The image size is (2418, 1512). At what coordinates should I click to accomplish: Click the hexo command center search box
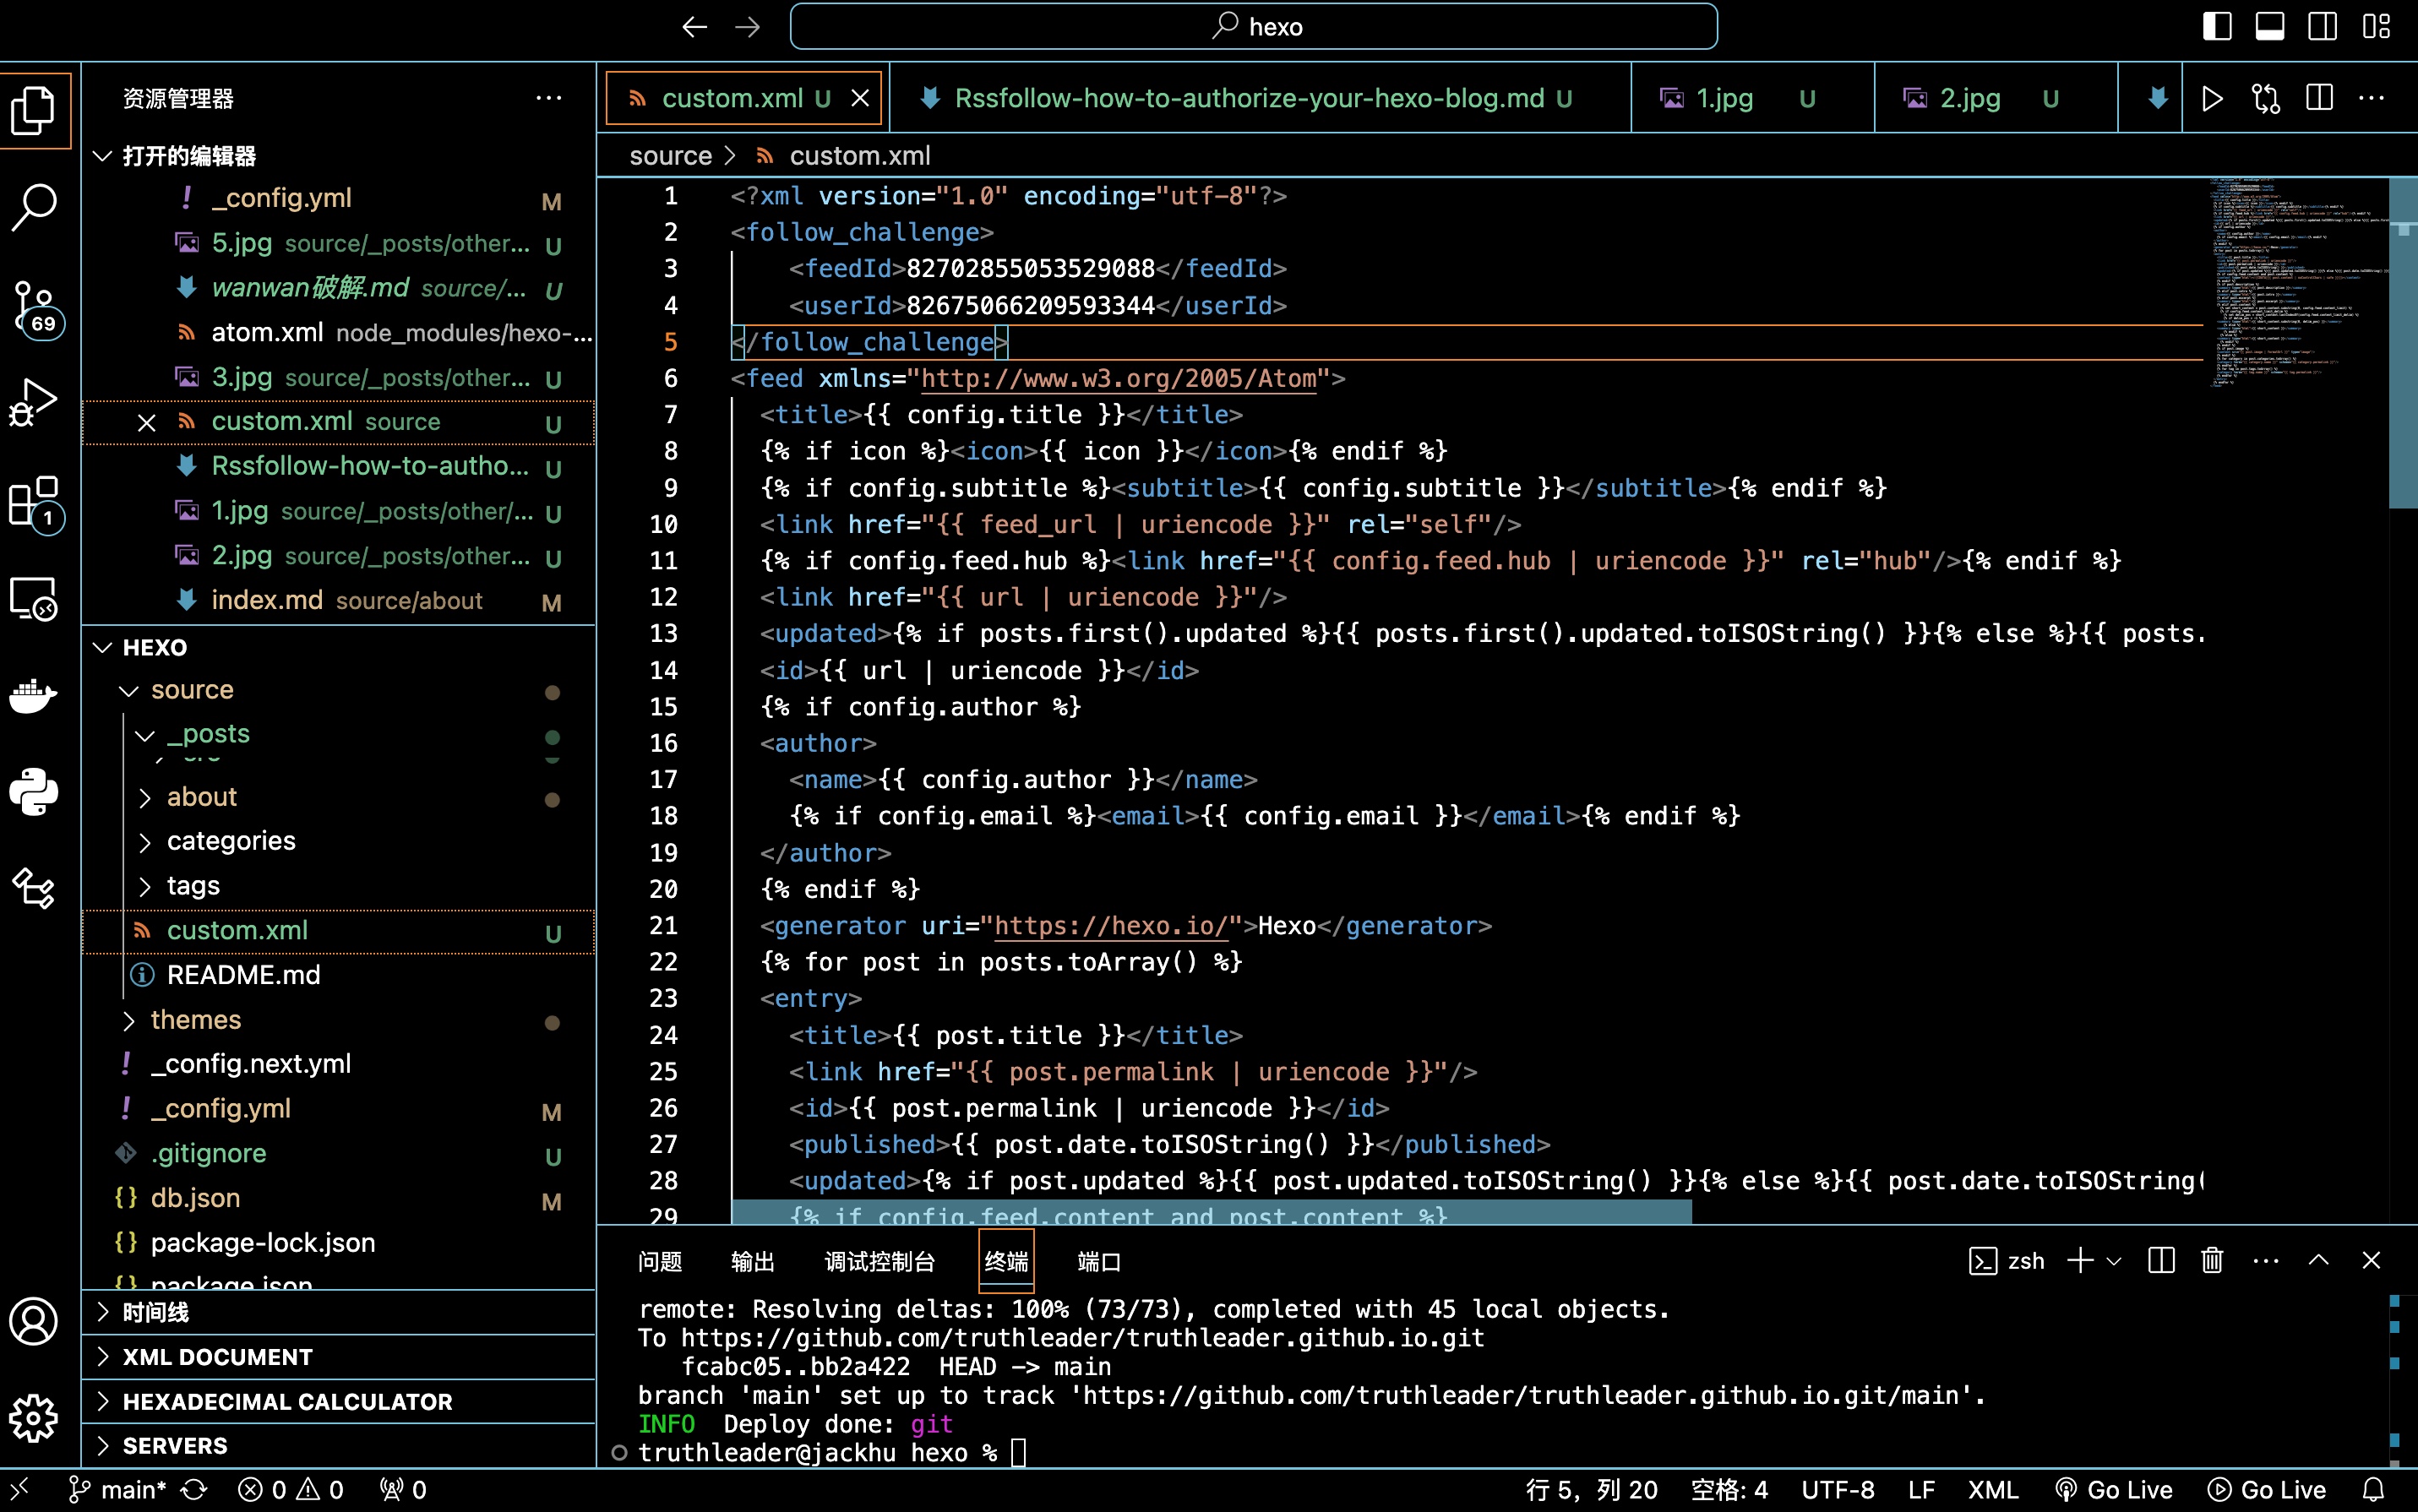tap(1253, 27)
